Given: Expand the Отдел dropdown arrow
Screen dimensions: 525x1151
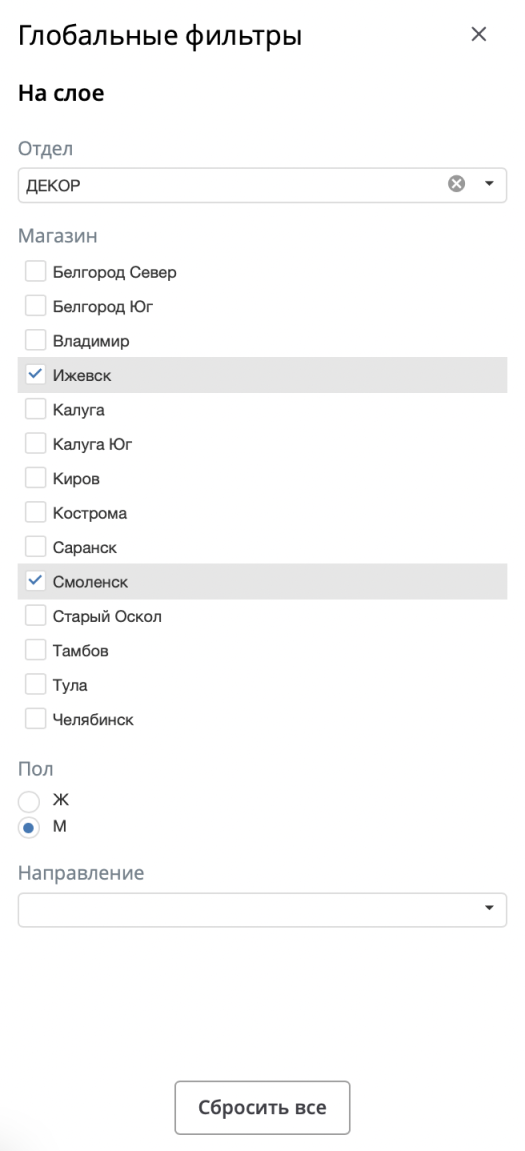Looking at the screenshot, I should pyautogui.click(x=490, y=184).
